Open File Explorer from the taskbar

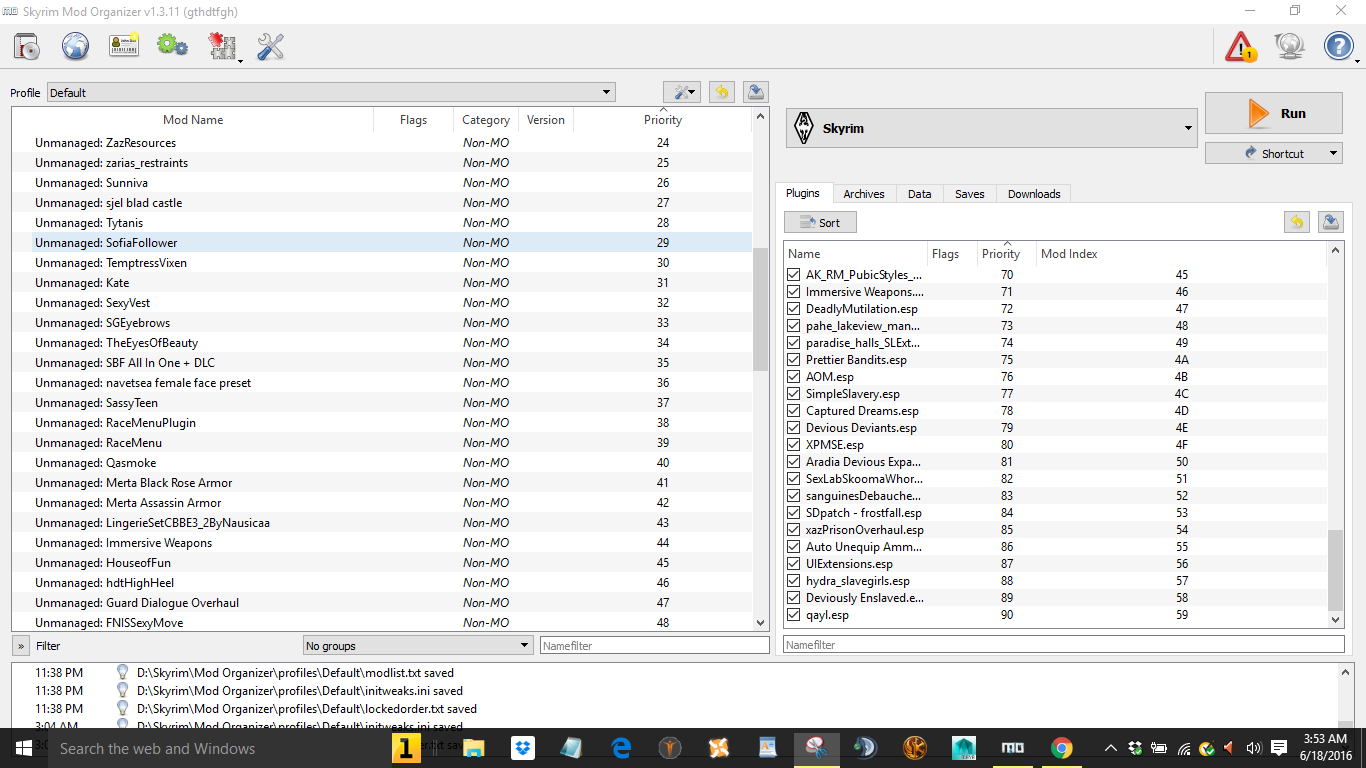473,748
